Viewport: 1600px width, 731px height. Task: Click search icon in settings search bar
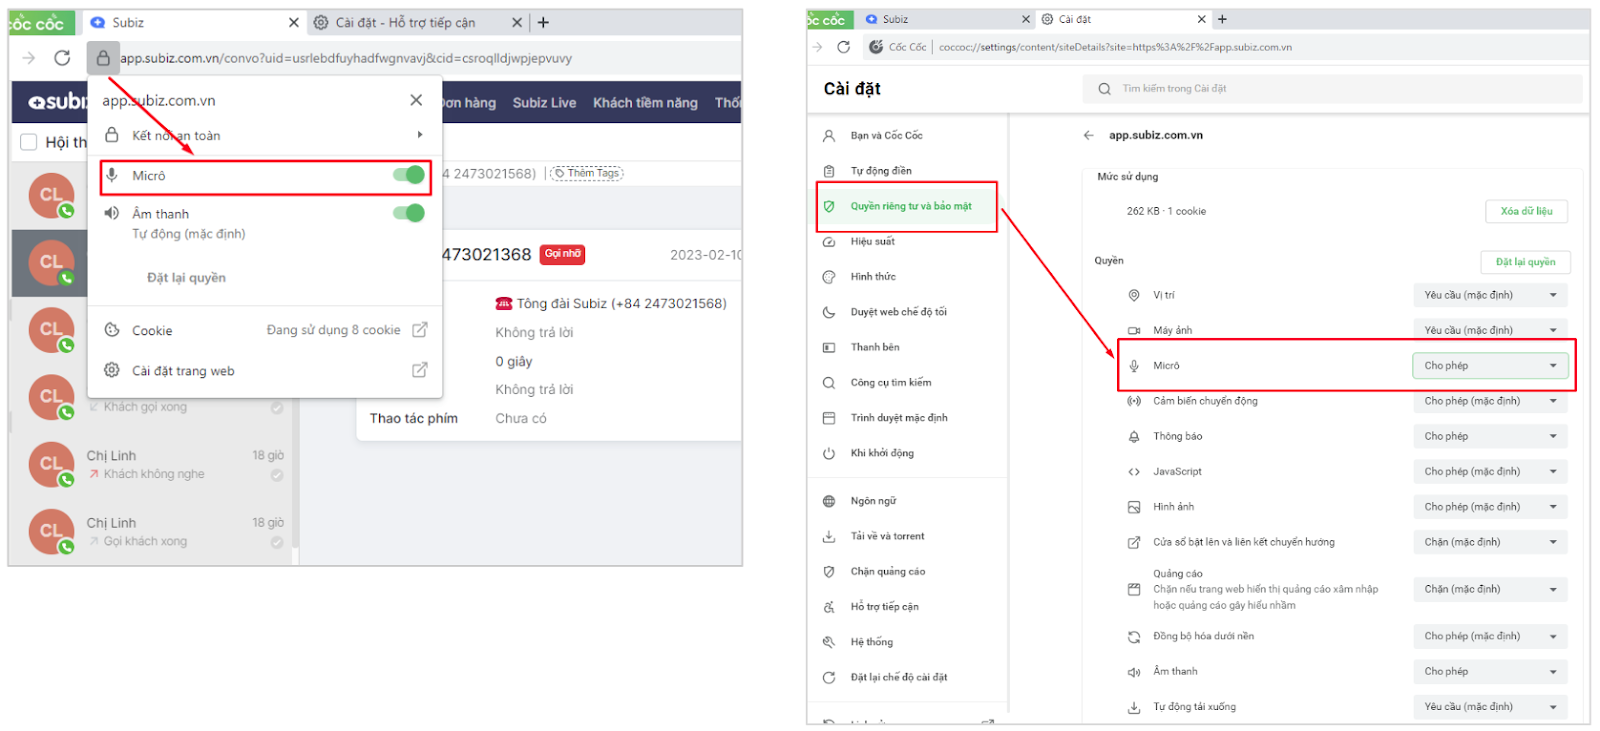click(x=1104, y=89)
